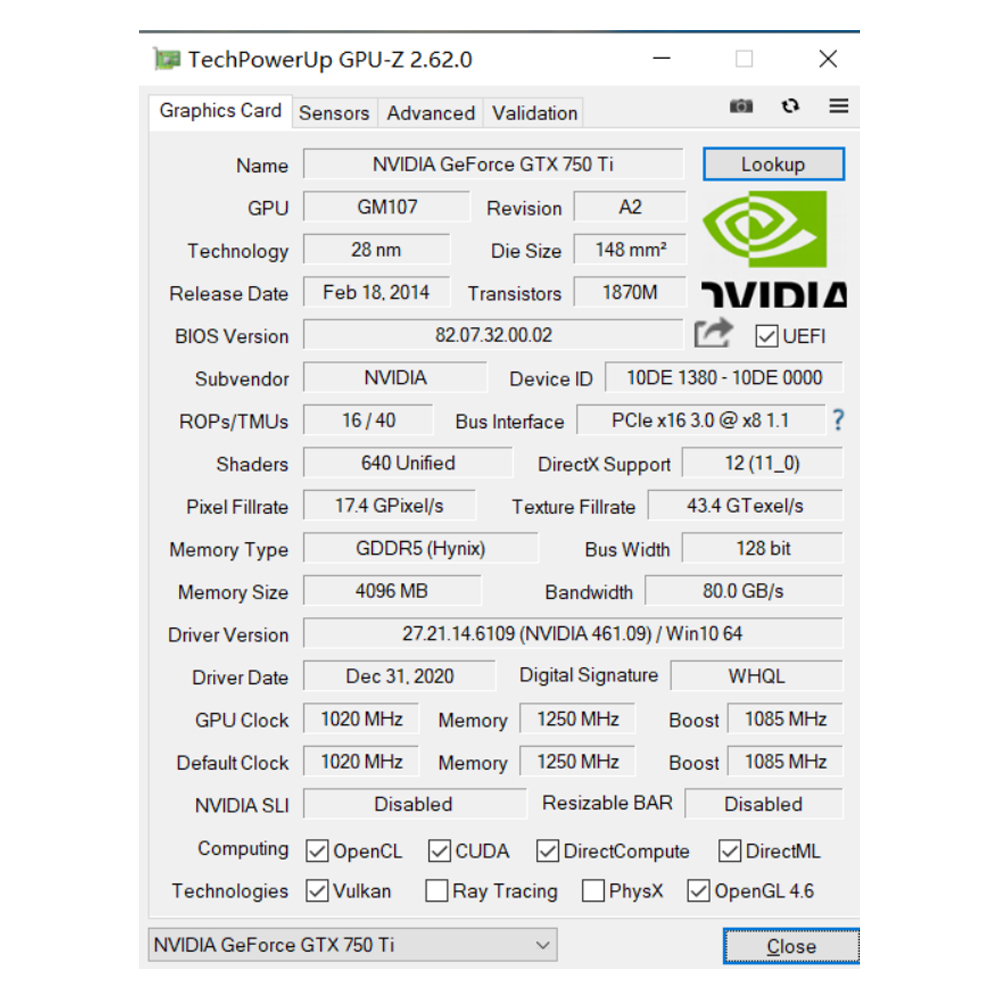
Task: Click the Resizable BAR value Disabled
Action: pos(763,804)
